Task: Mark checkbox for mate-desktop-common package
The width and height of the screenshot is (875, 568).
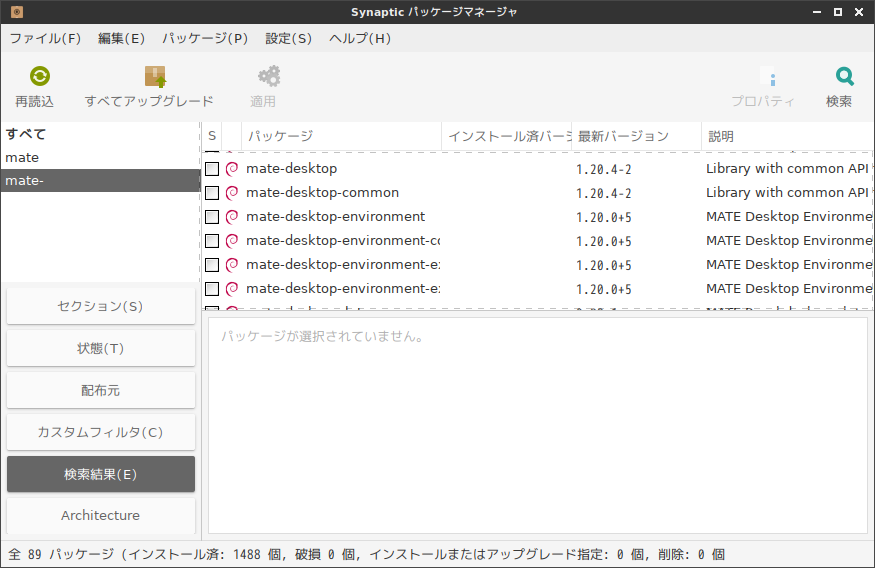Action: [212, 192]
